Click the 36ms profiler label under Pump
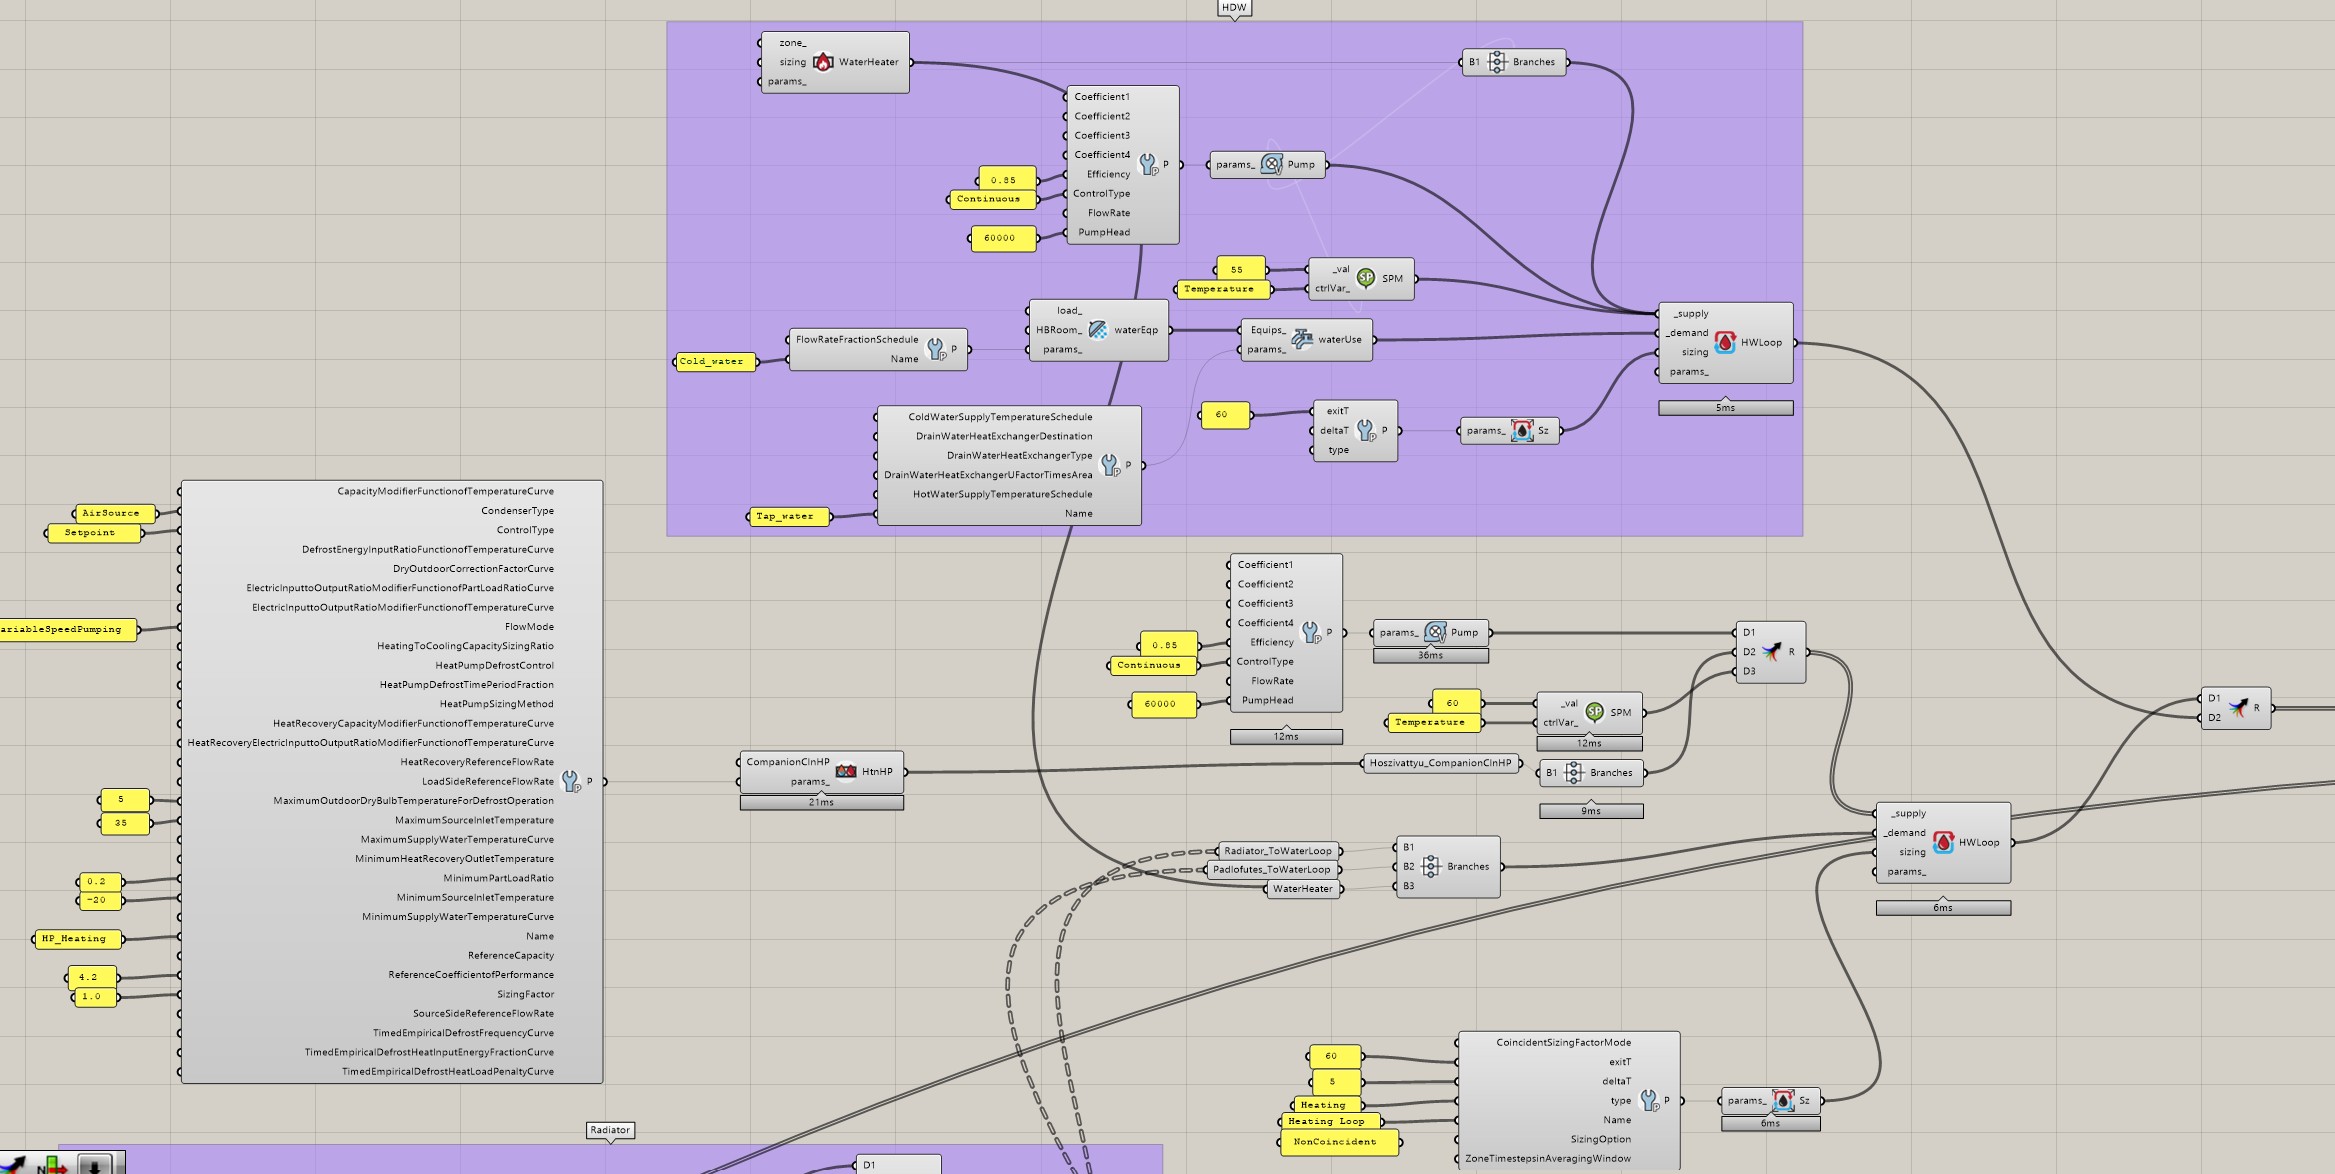The width and height of the screenshot is (2335, 1174). 1431,655
